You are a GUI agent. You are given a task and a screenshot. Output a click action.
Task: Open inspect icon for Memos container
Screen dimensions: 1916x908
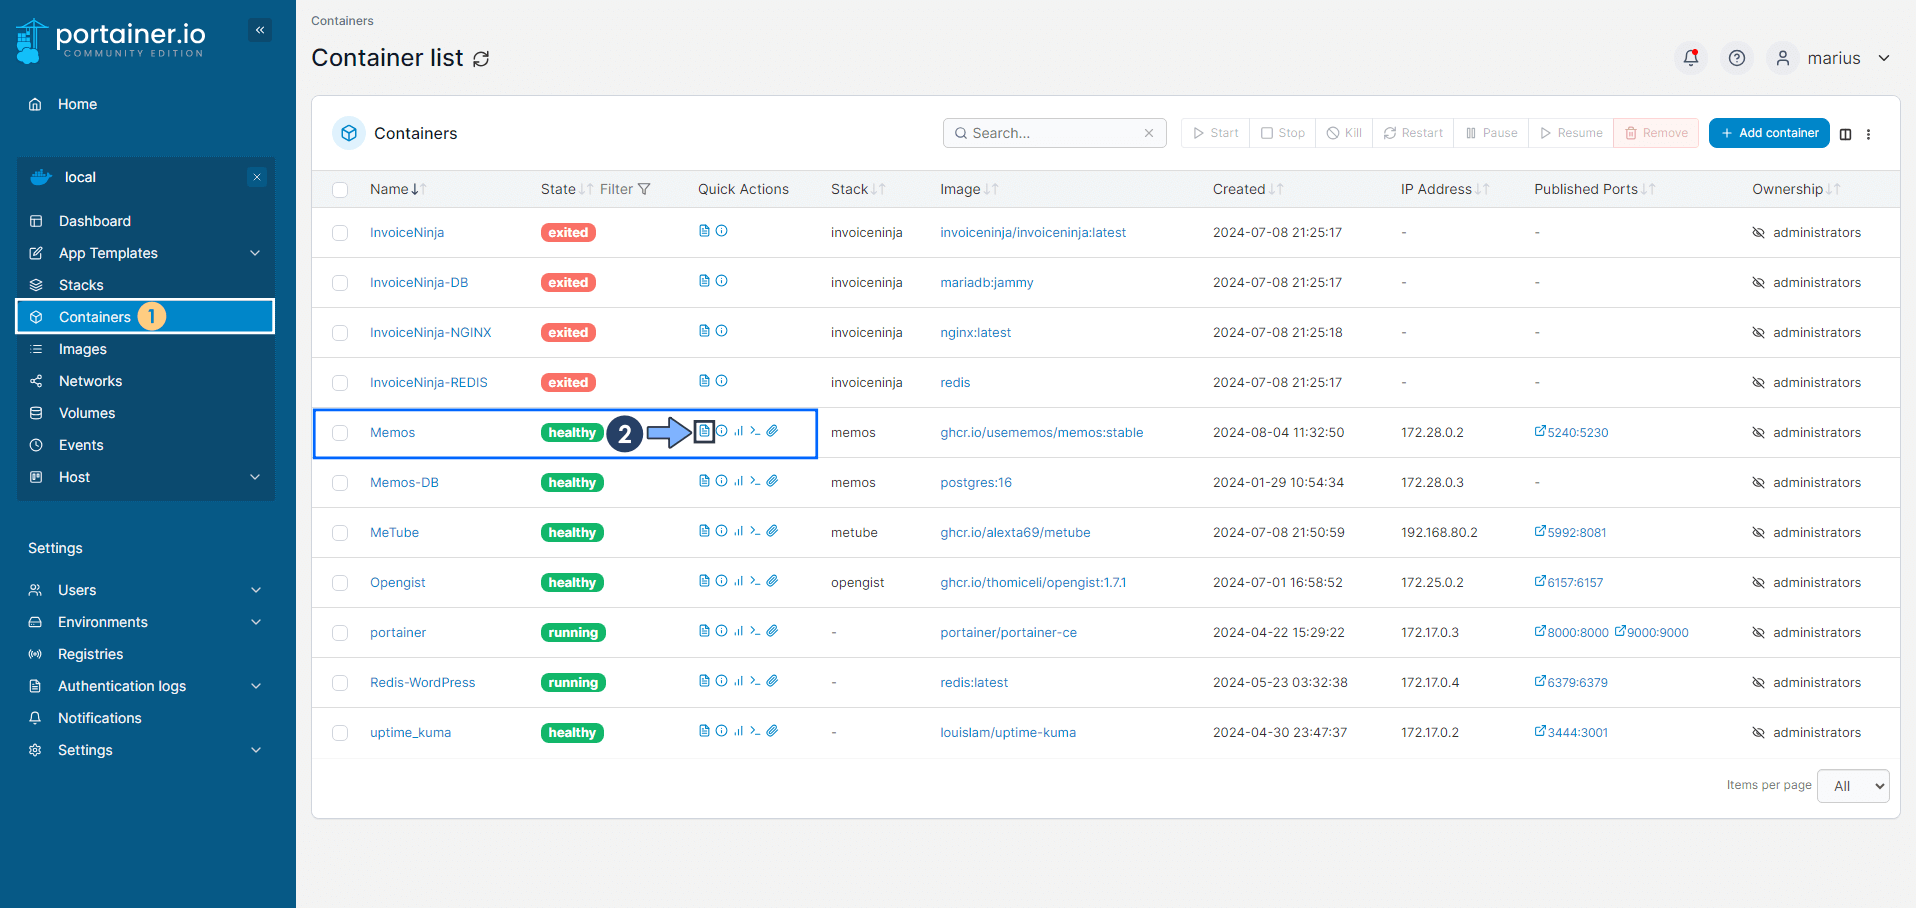point(721,431)
